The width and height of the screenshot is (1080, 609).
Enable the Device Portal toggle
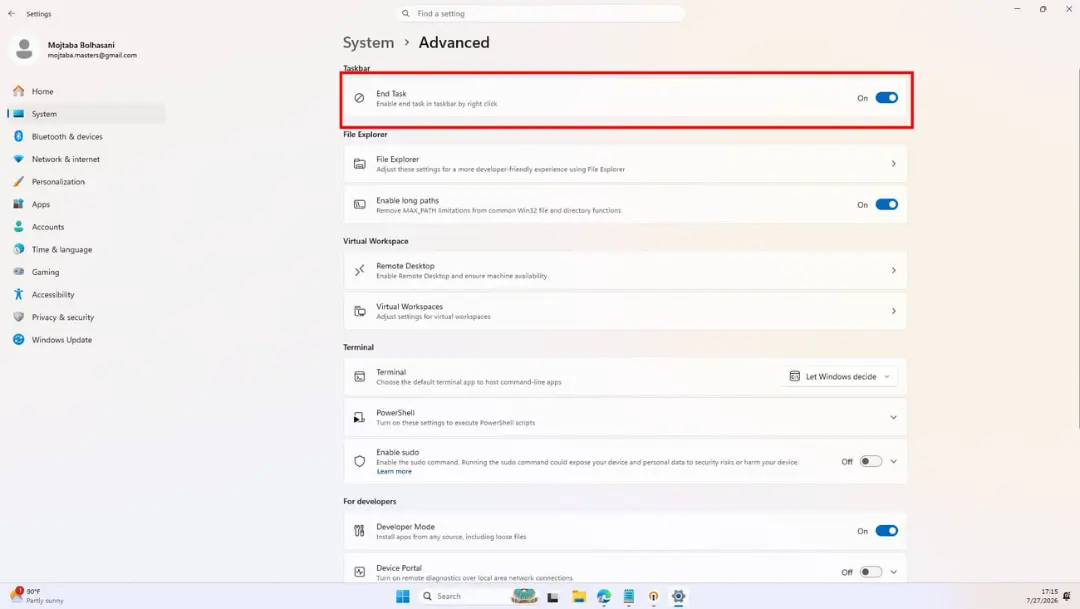coord(871,572)
